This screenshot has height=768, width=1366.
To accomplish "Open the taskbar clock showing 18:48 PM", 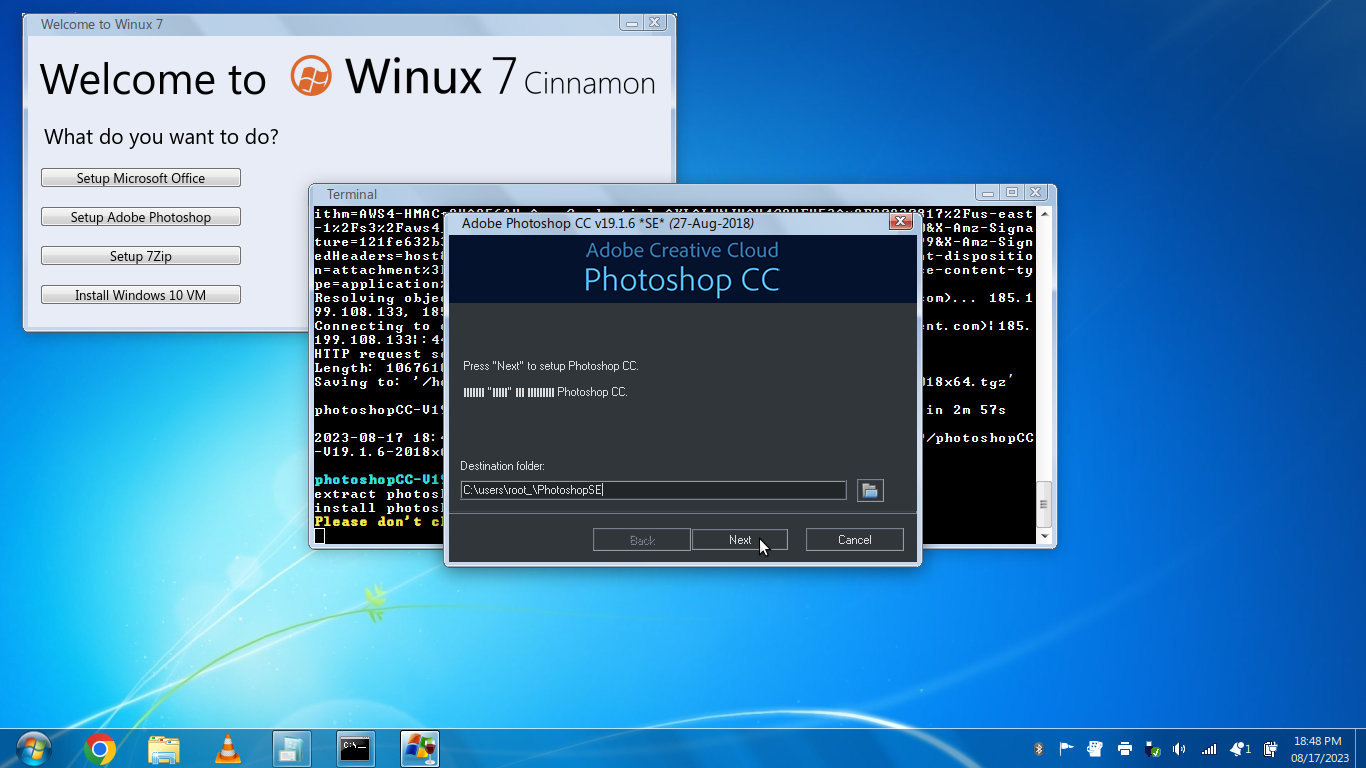I will (x=1319, y=749).
